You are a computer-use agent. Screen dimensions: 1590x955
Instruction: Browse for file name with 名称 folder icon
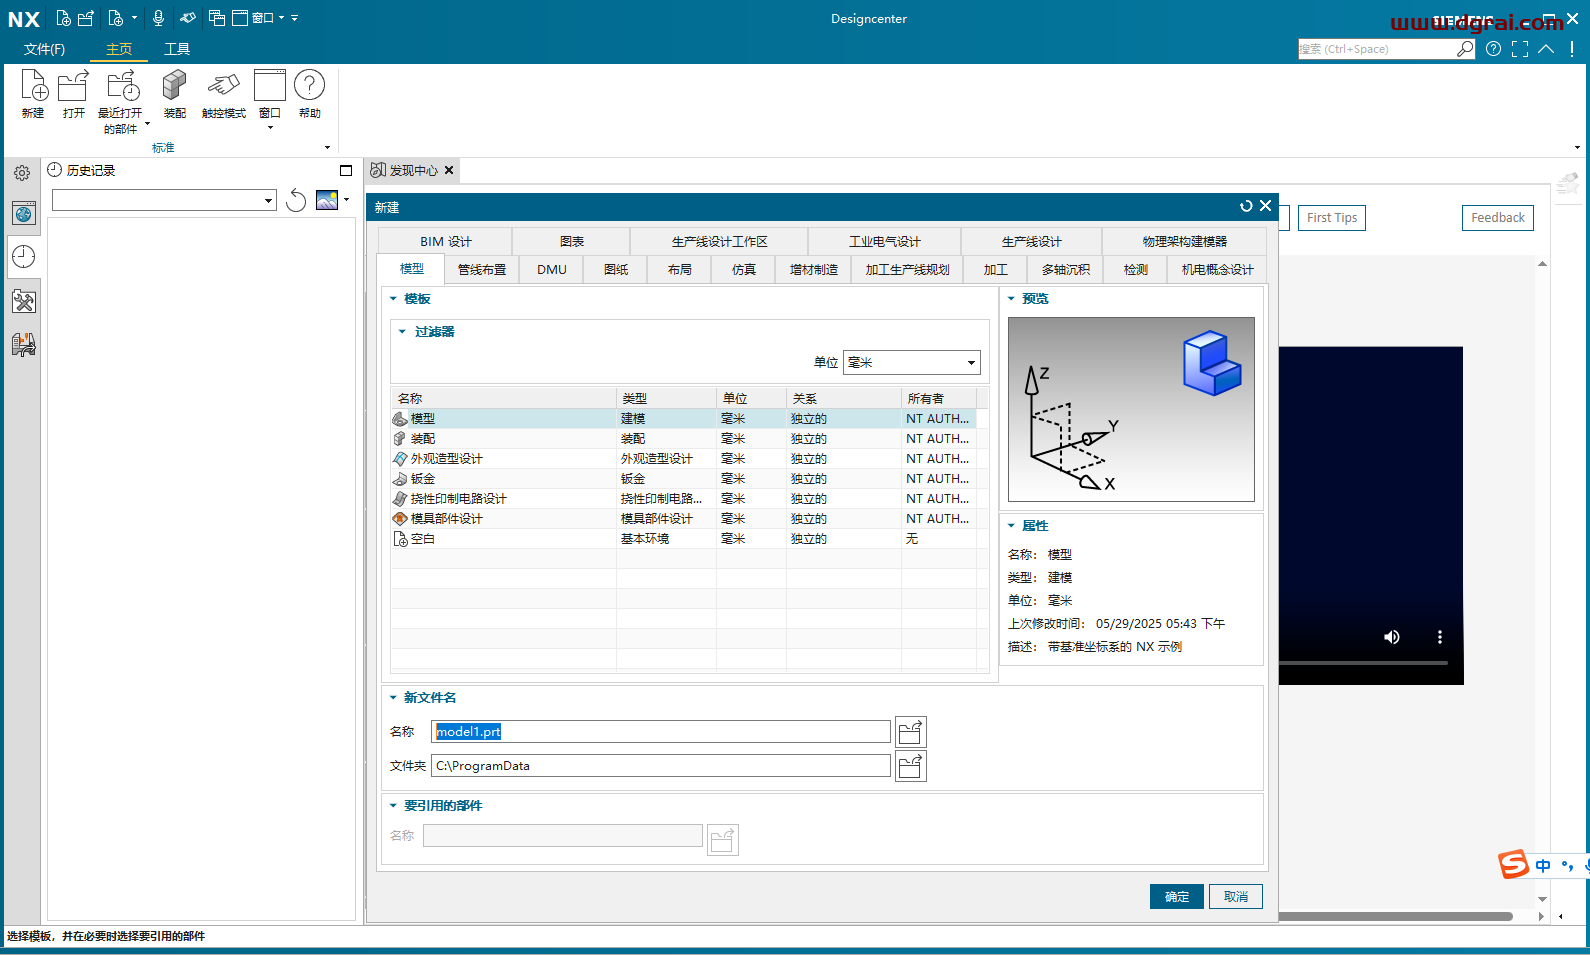[910, 732]
